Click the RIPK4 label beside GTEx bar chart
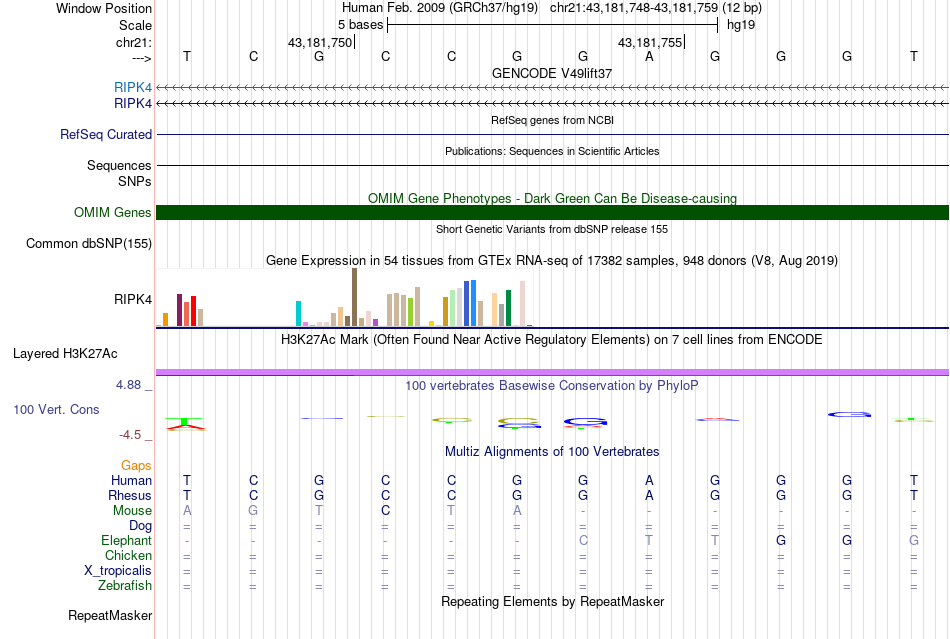Screen dimensions: 950x639 point(133,299)
